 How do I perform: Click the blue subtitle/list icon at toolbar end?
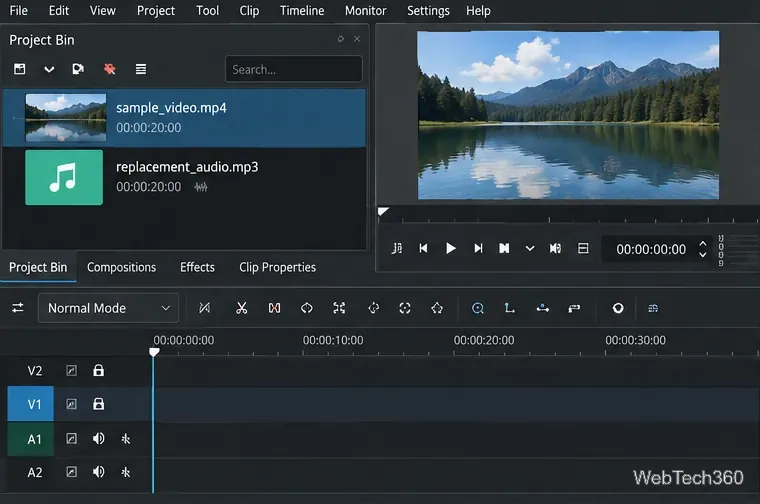pyautogui.click(x=653, y=308)
